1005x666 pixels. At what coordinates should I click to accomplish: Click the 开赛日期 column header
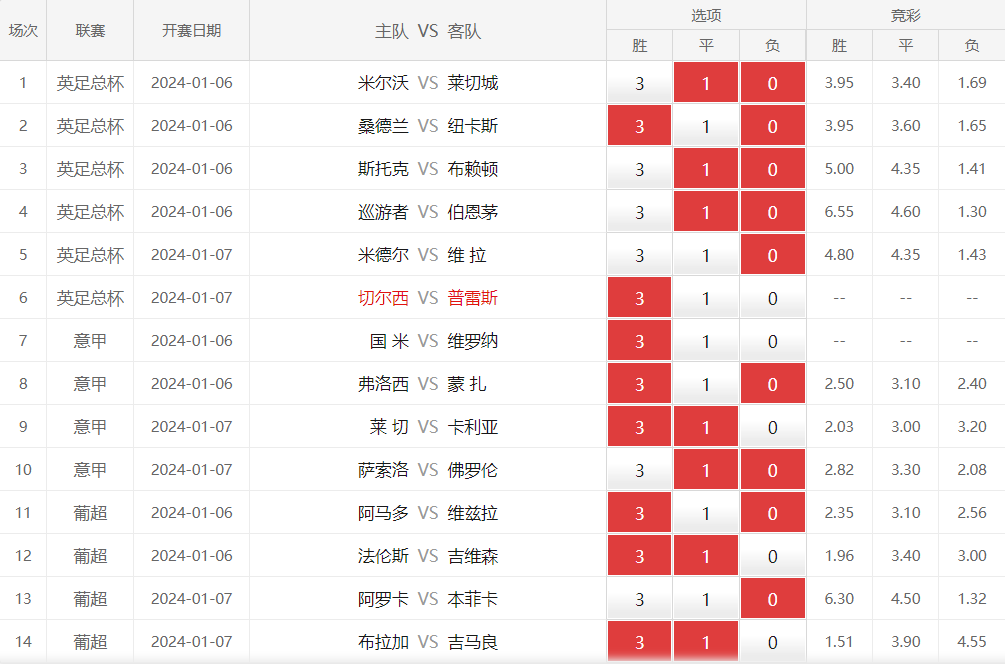[x=192, y=31]
